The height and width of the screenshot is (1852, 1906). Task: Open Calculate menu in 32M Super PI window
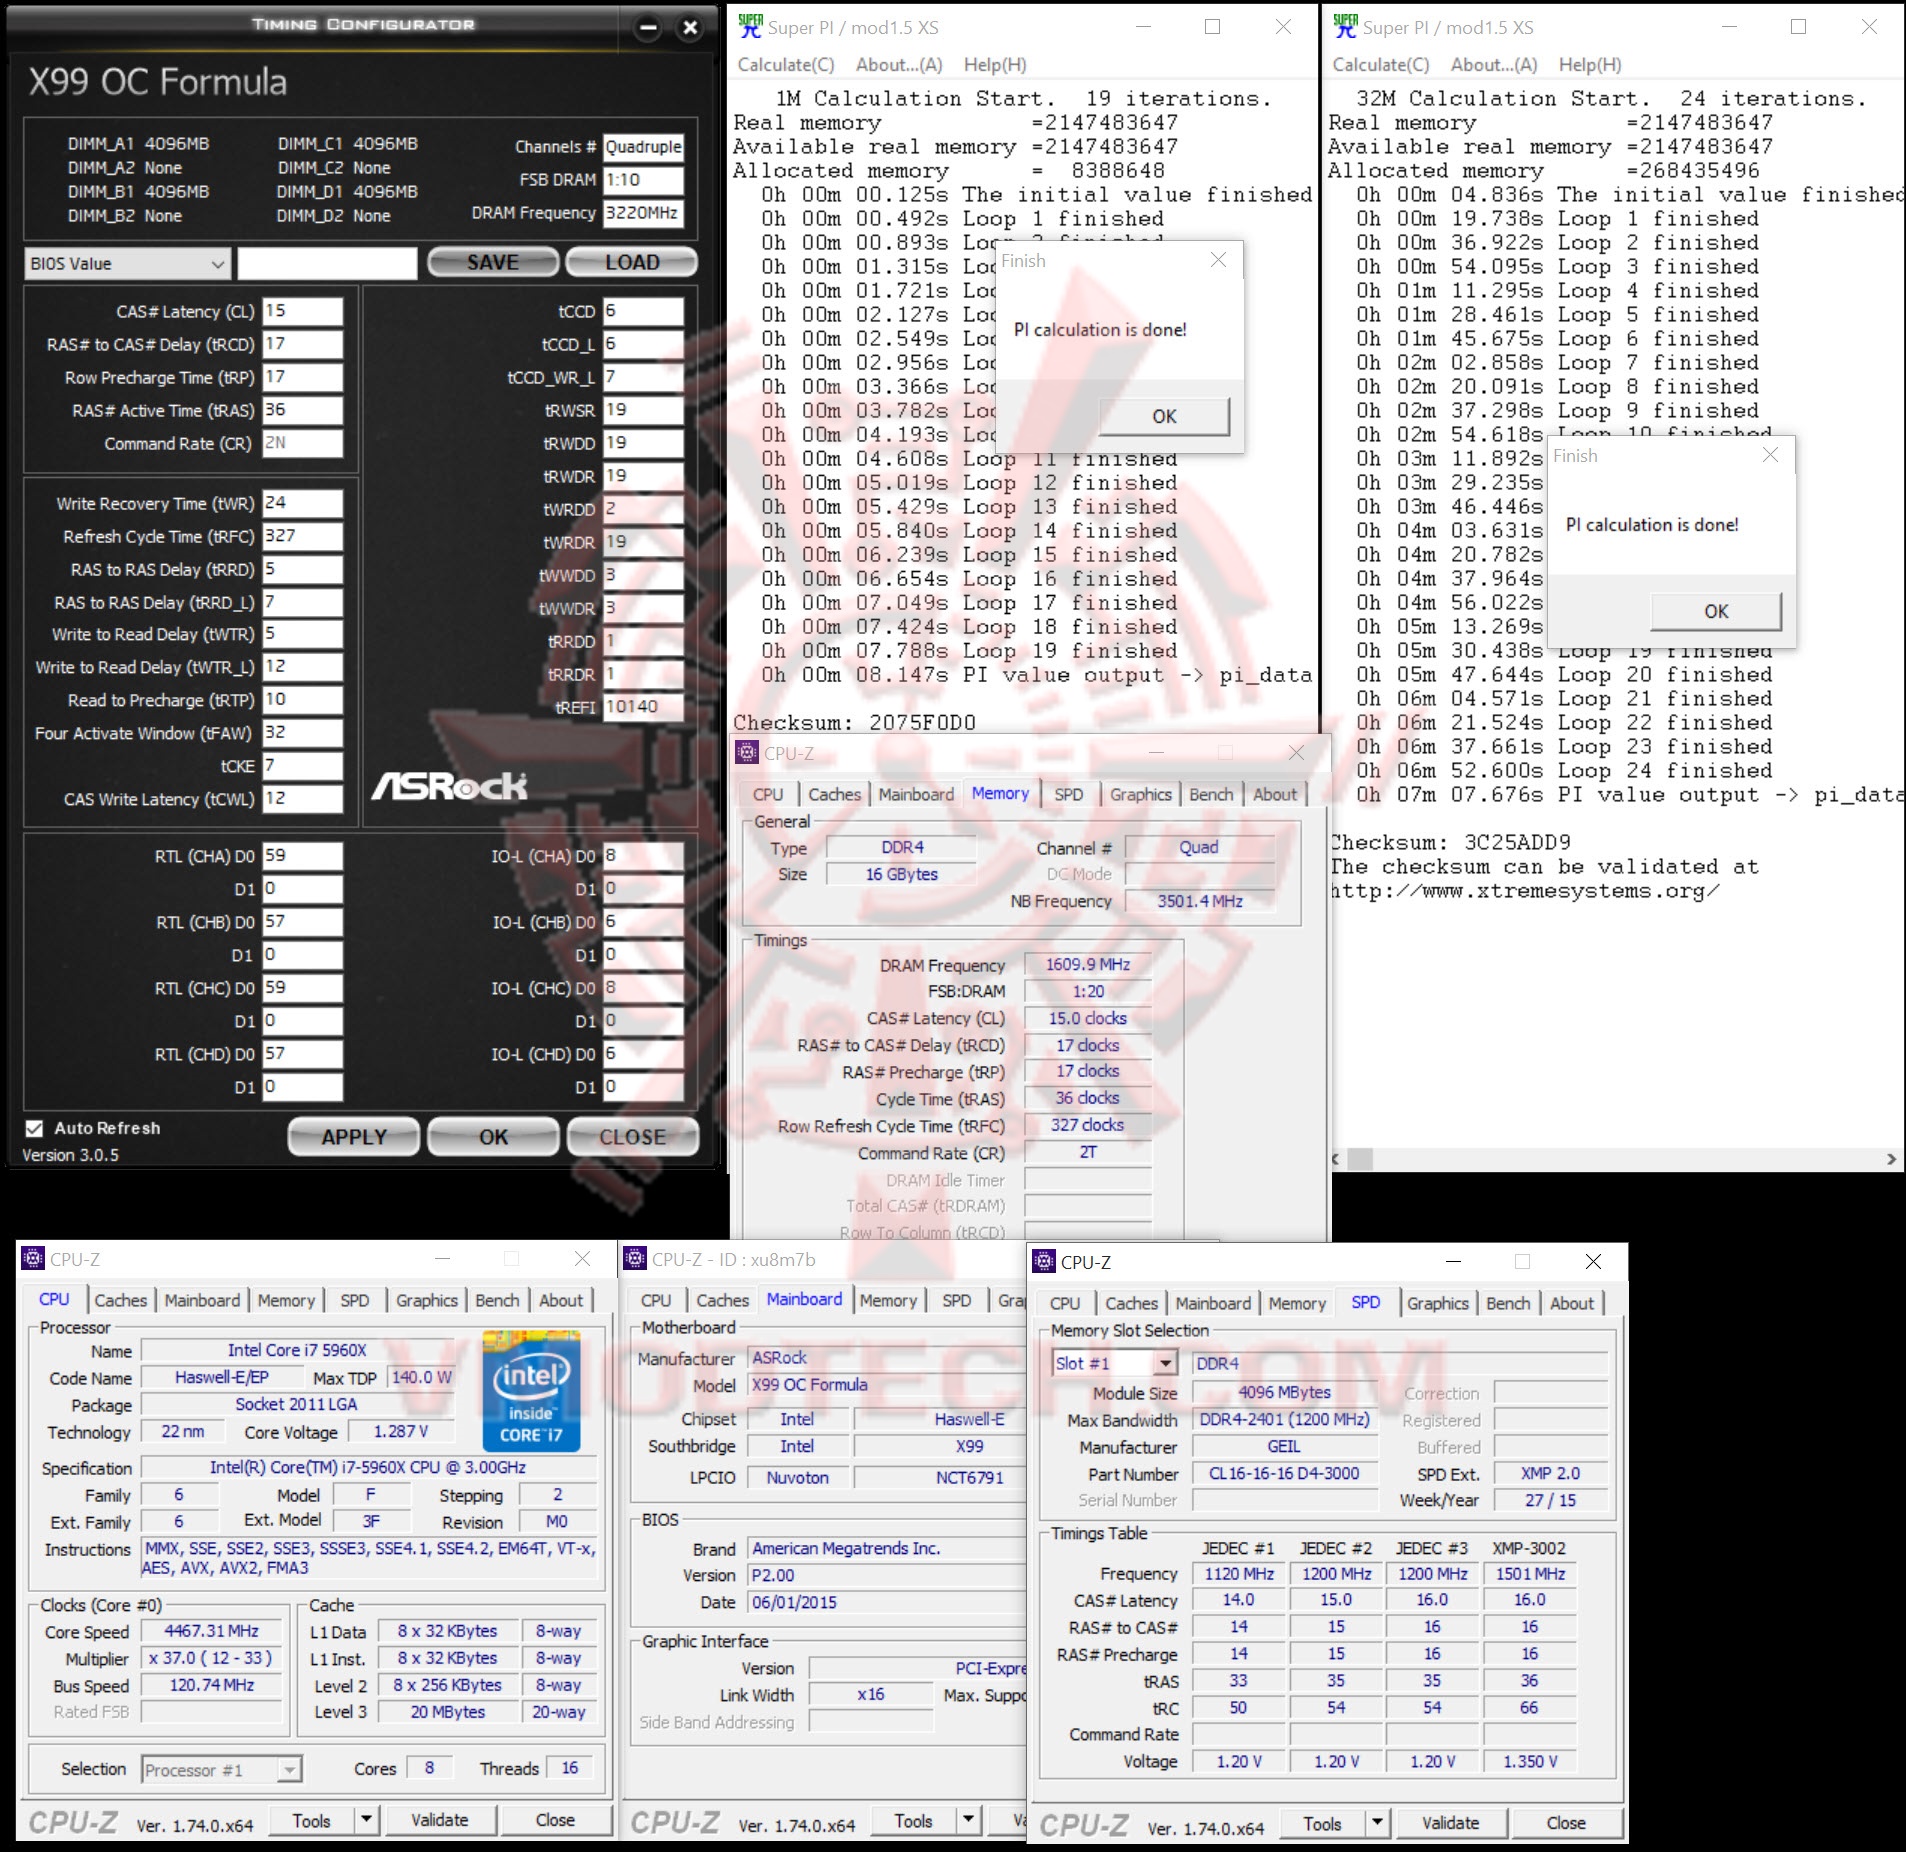pos(1381,65)
